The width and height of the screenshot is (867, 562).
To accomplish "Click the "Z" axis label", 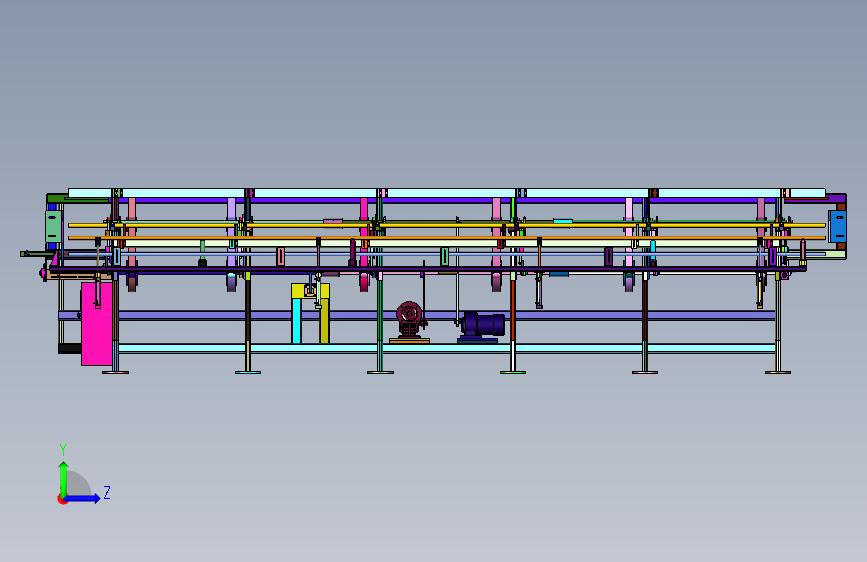I will tap(107, 492).
